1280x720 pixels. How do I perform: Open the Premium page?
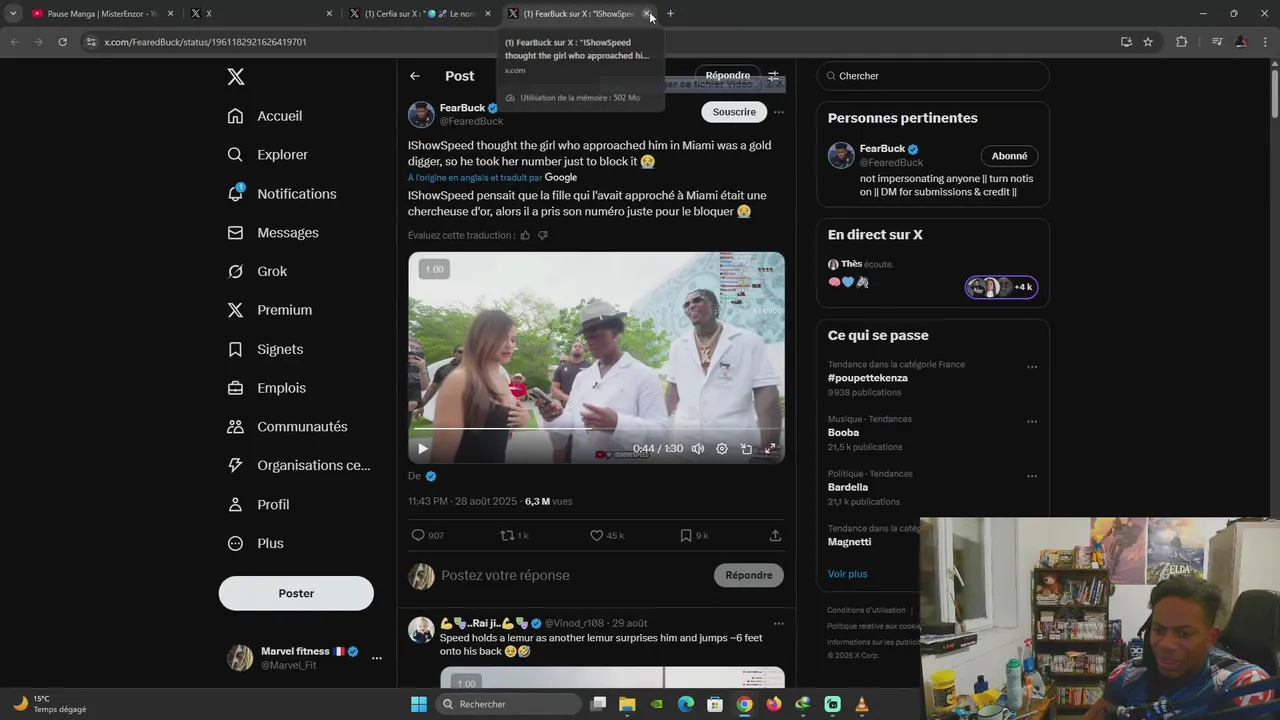[270, 310]
